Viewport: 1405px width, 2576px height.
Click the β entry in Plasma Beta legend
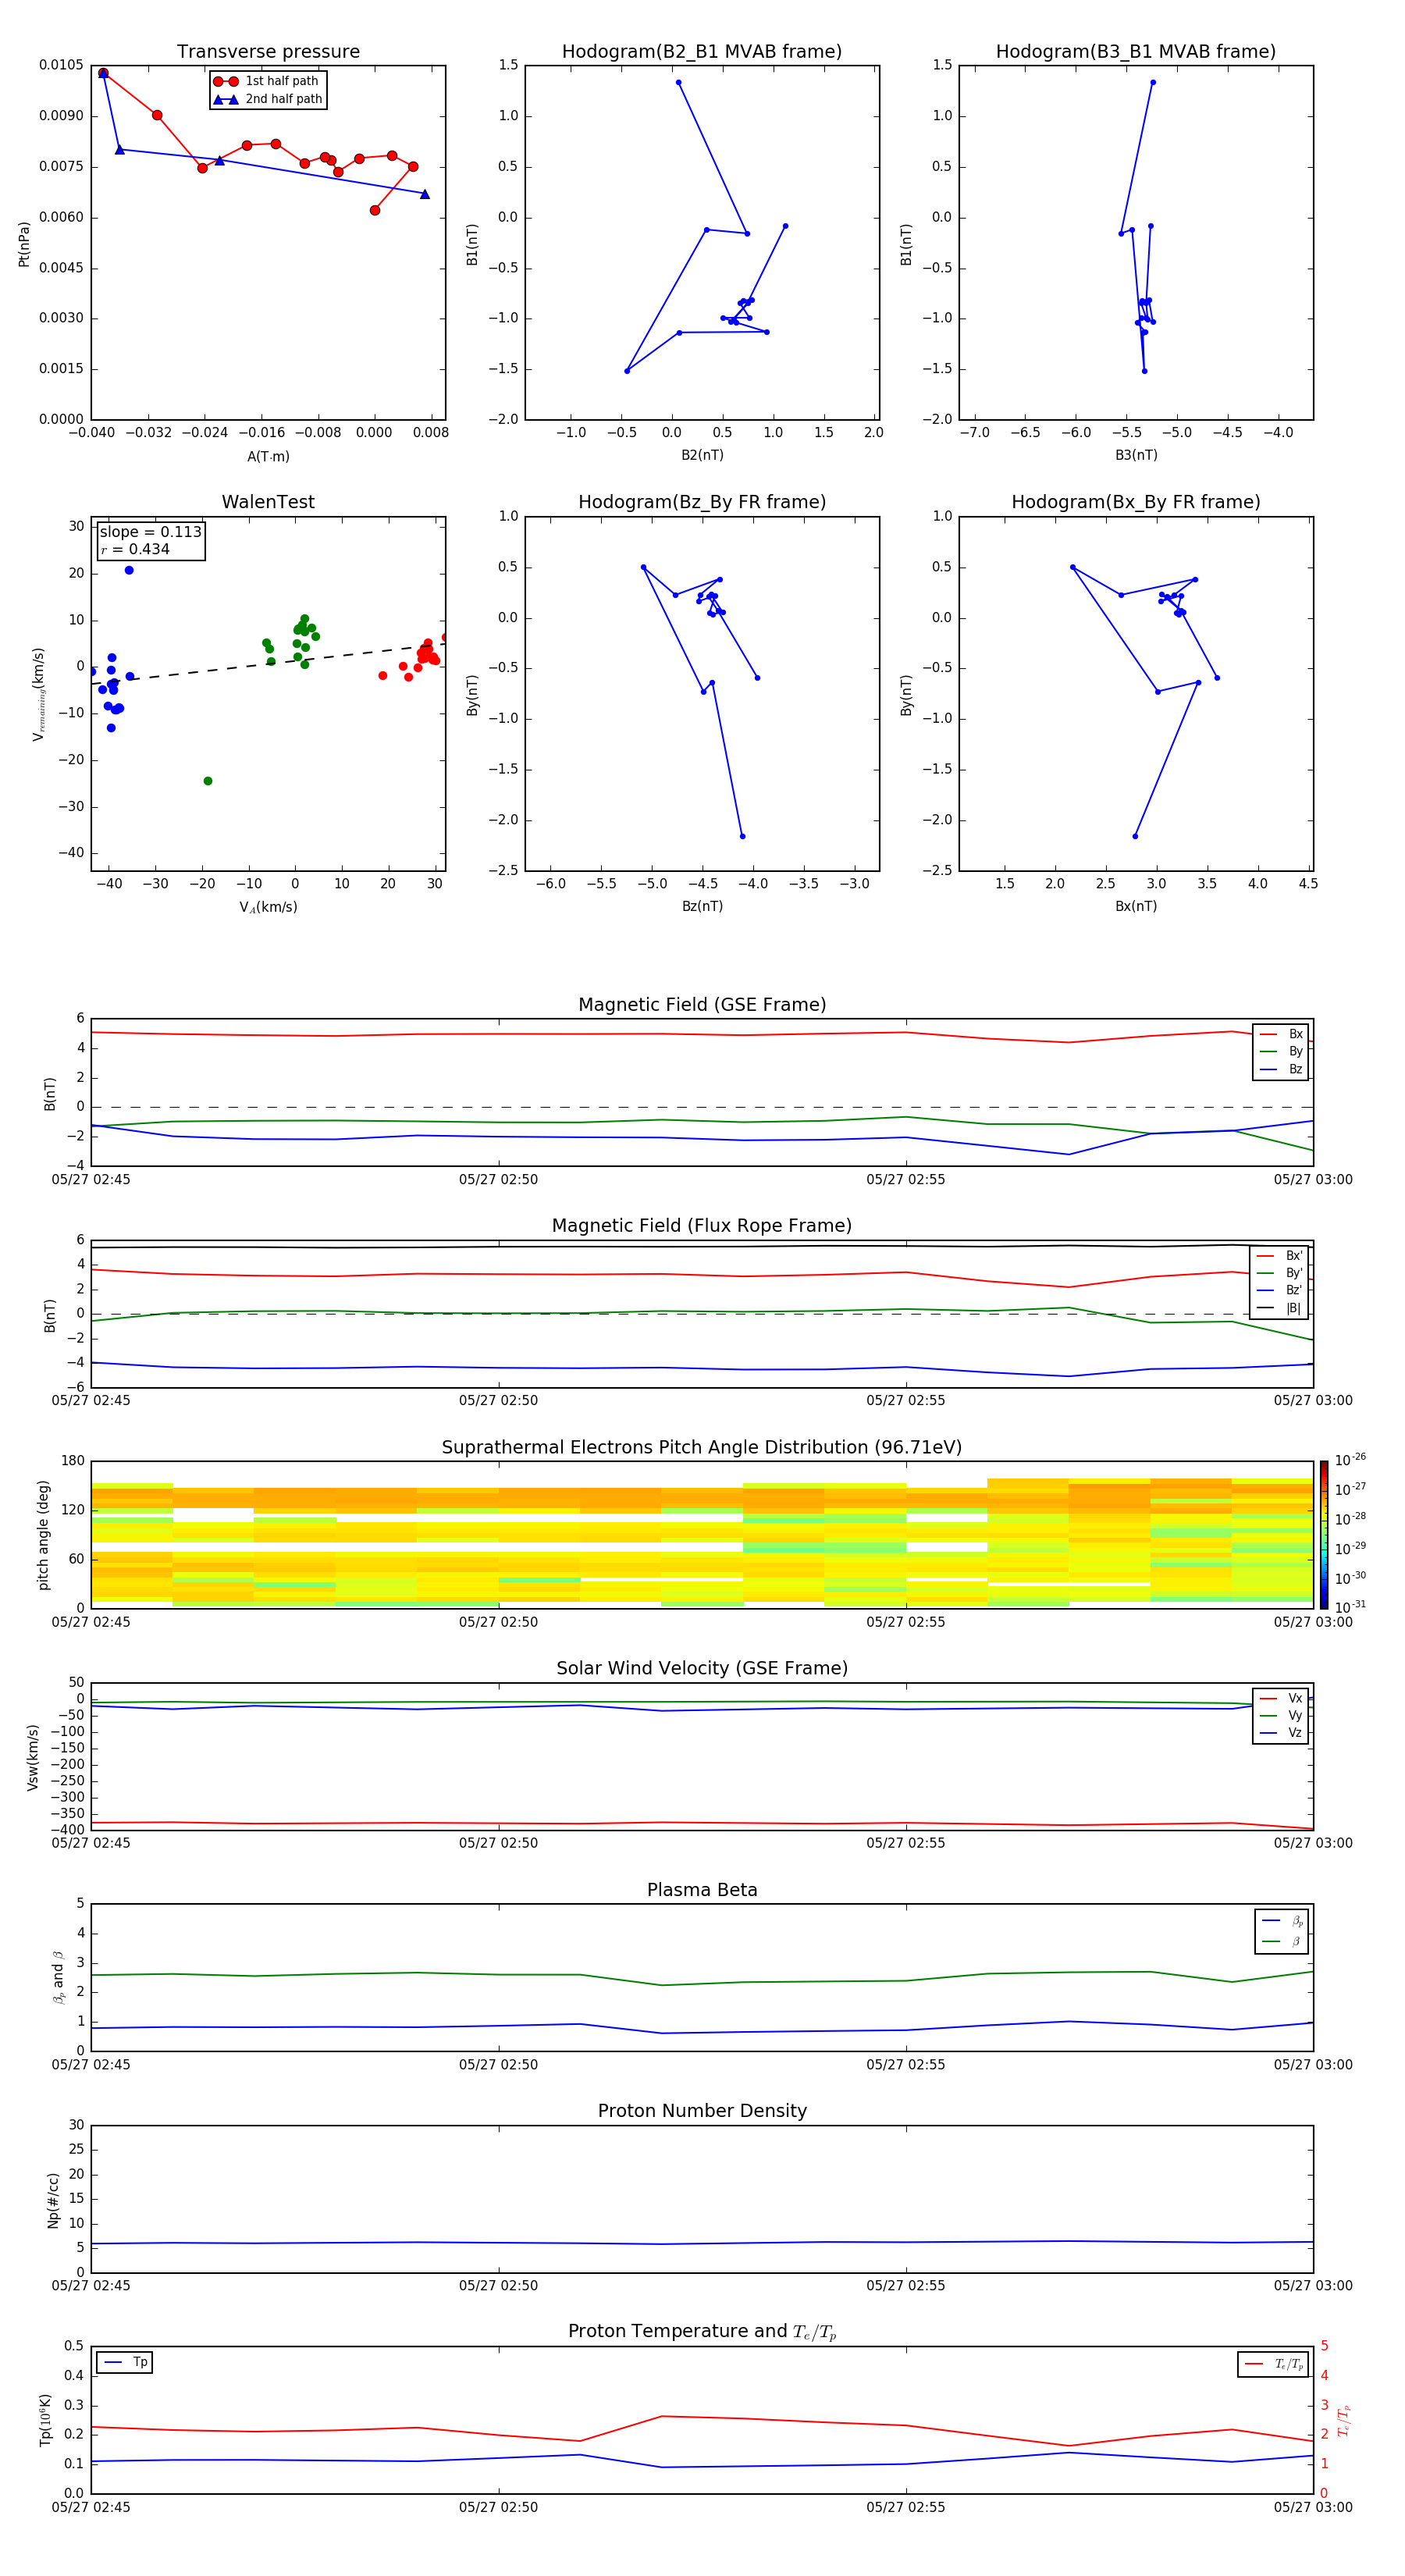[x=1282, y=1941]
